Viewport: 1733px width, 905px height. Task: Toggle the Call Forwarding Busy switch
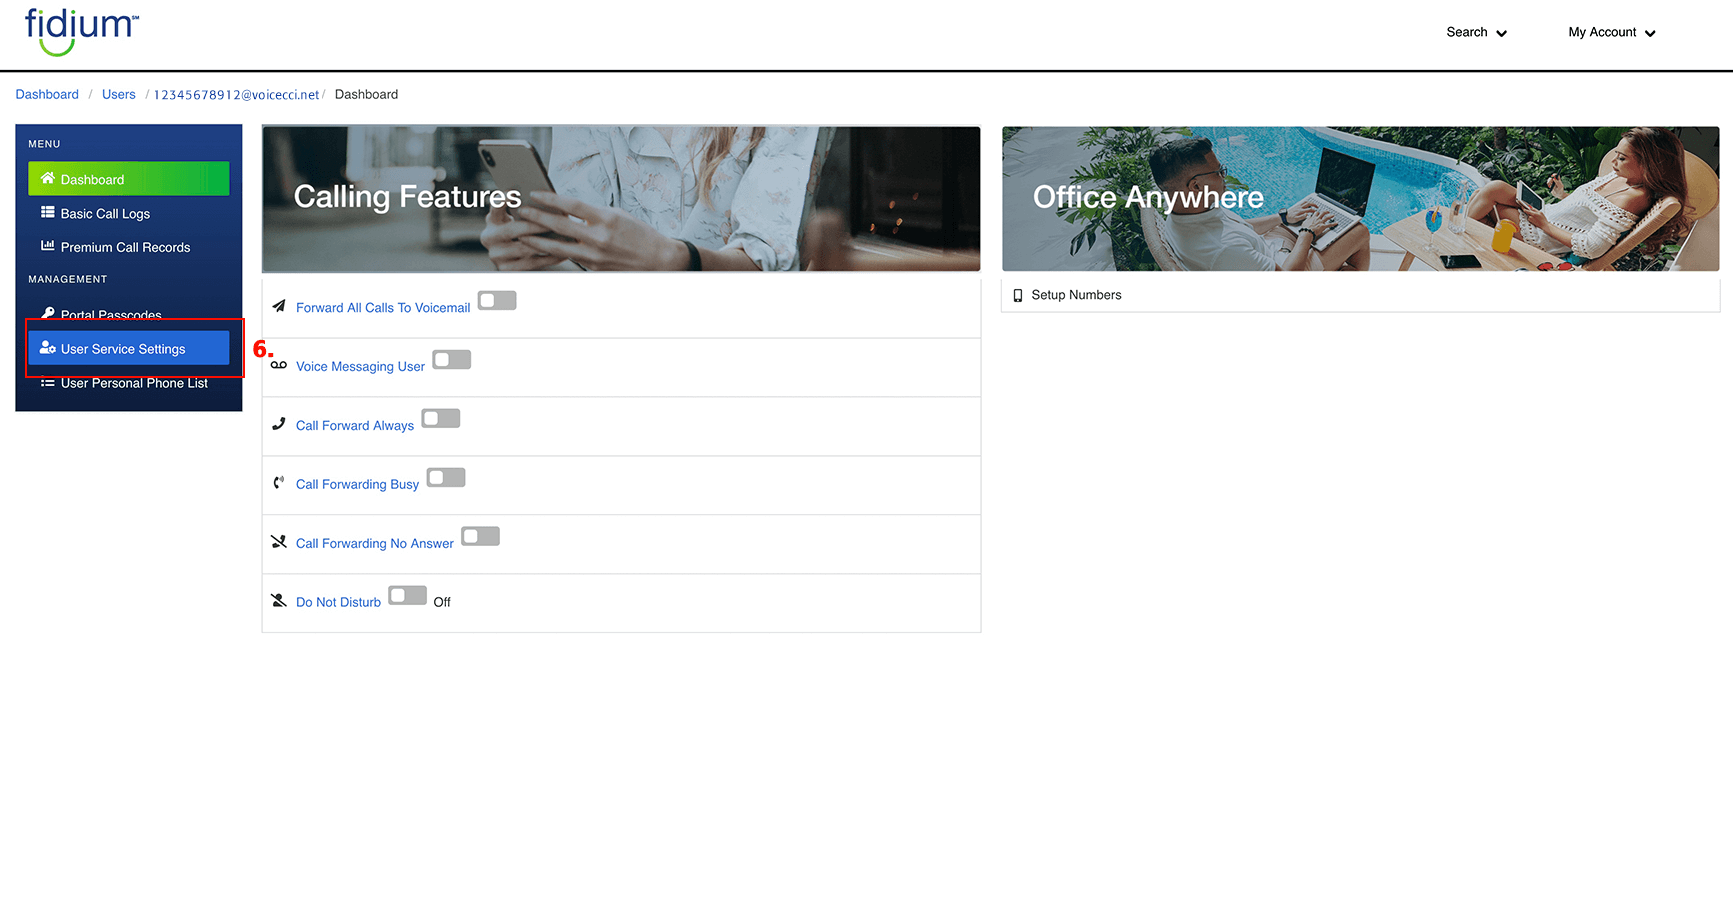(x=446, y=478)
